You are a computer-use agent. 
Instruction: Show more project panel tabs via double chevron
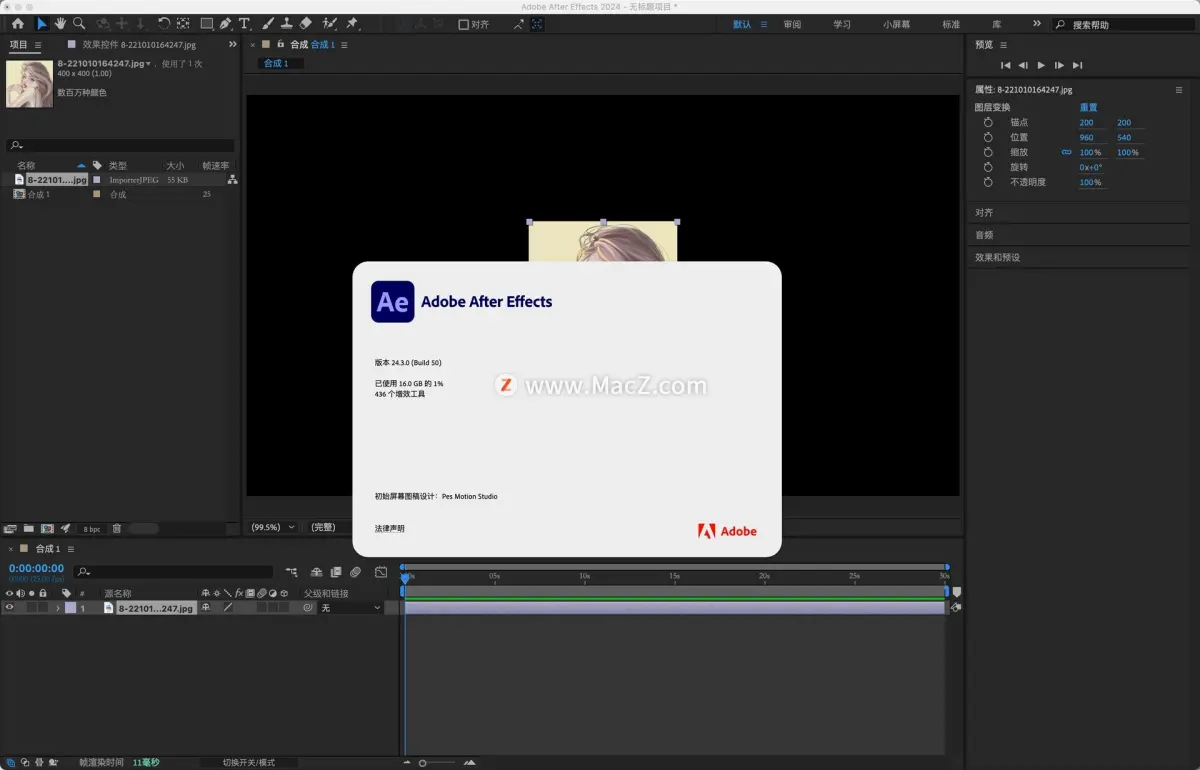[x=233, y=45]
